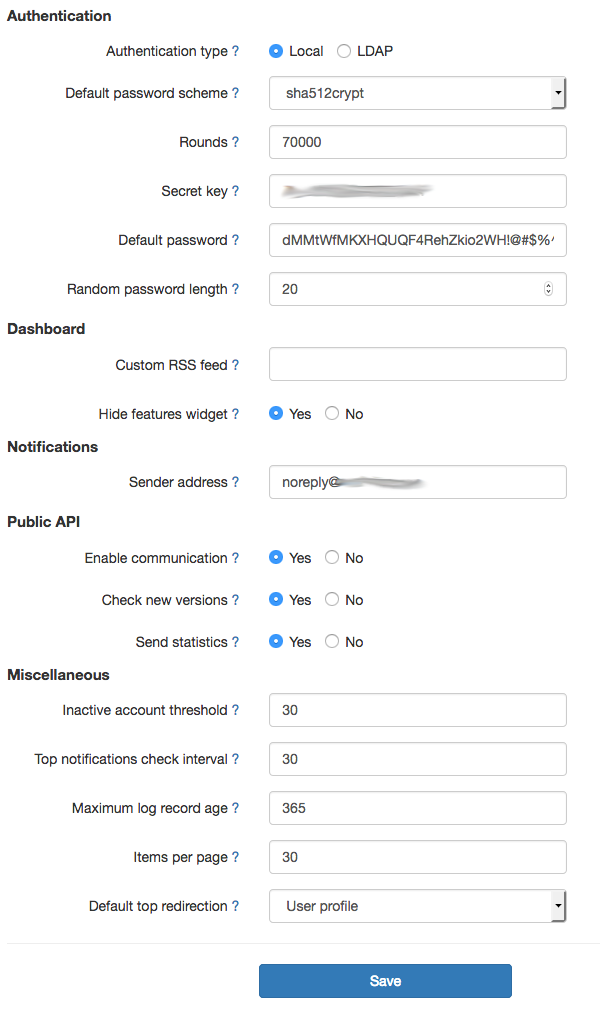Open help for Maximum log record age
The height and width of the screenshot is (1026, 600).
tap(236, 808)
